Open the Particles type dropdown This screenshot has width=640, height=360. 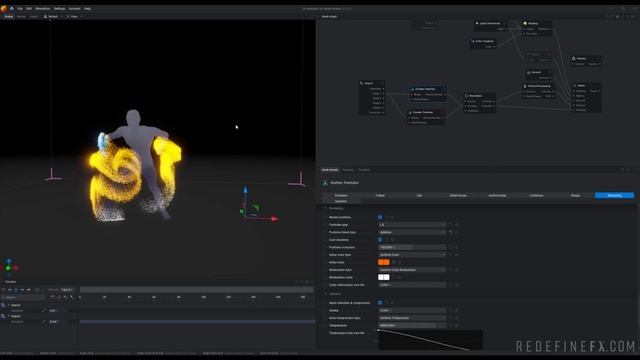click(x=412, y=225)
